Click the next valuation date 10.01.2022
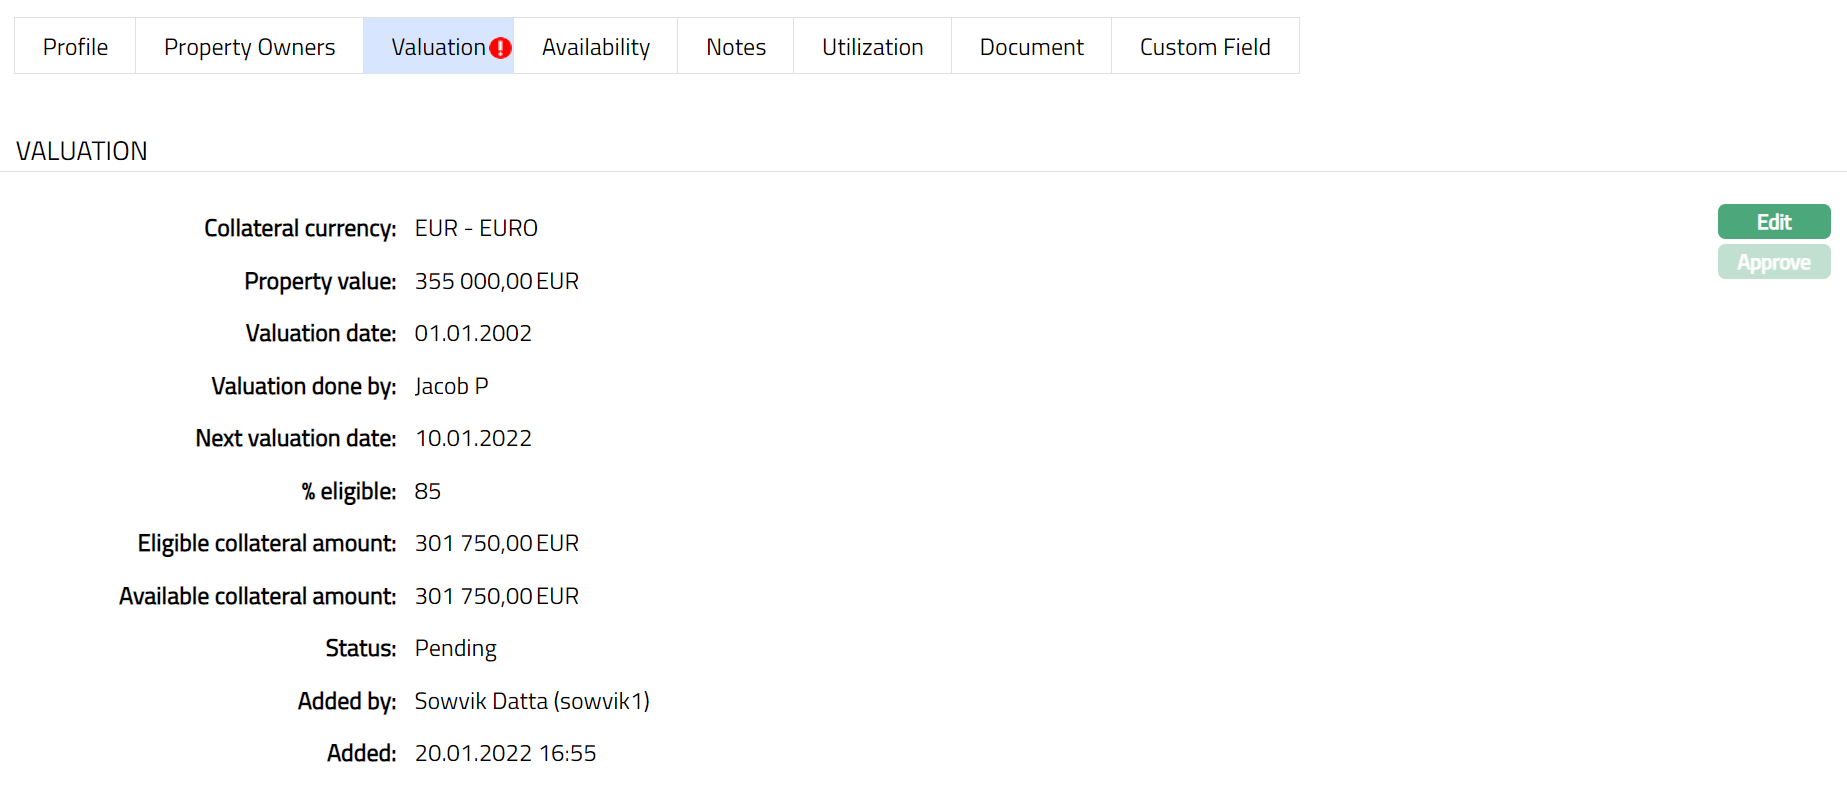 tap(473, 439)
